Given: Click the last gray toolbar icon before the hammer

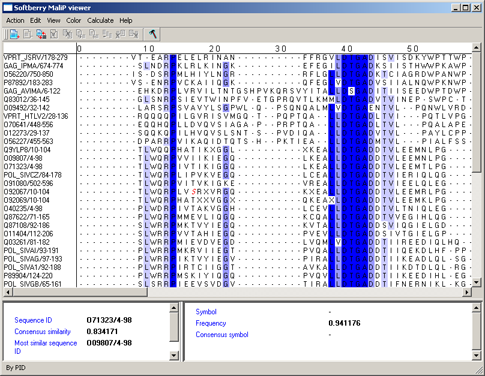Looking at the screenshot, I should pos(134,34).
